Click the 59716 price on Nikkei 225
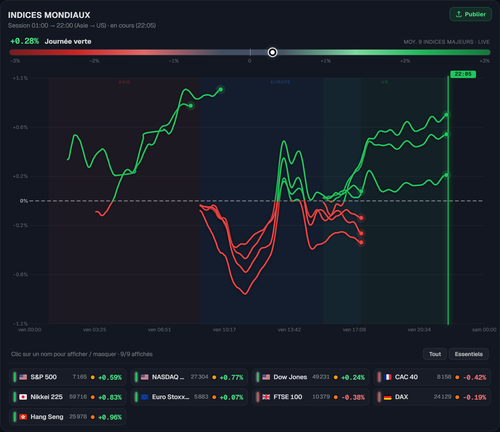 [x=78, y=397]
